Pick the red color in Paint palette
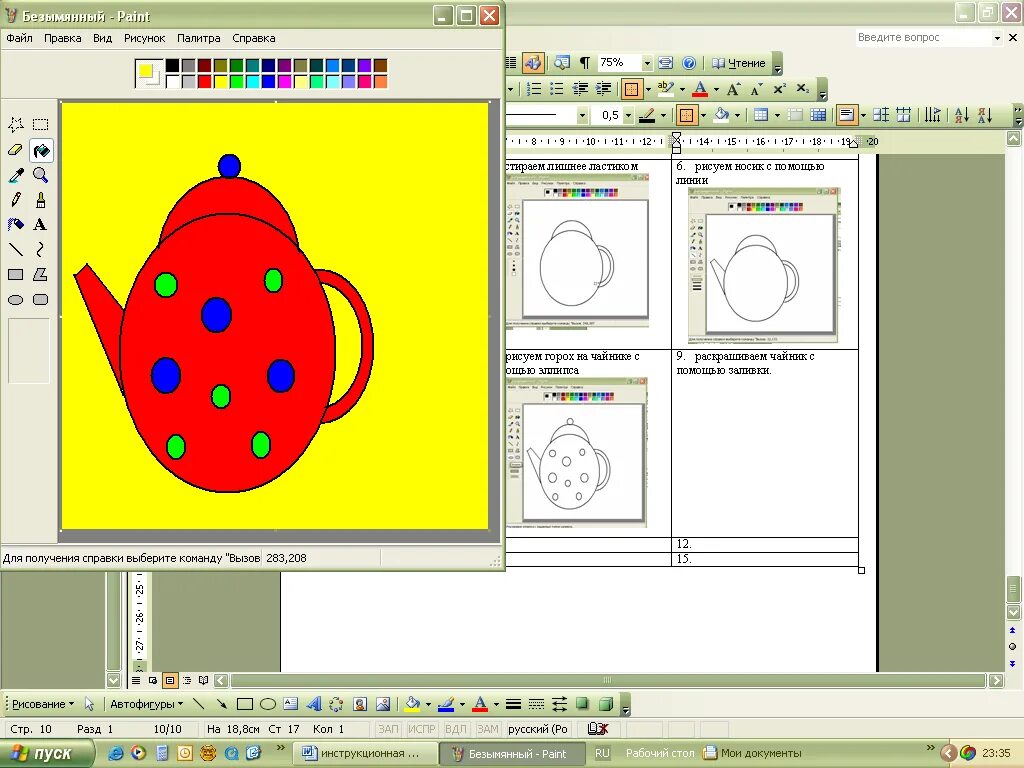Viewport: 1024px width, 768px height. click(204, 82)
